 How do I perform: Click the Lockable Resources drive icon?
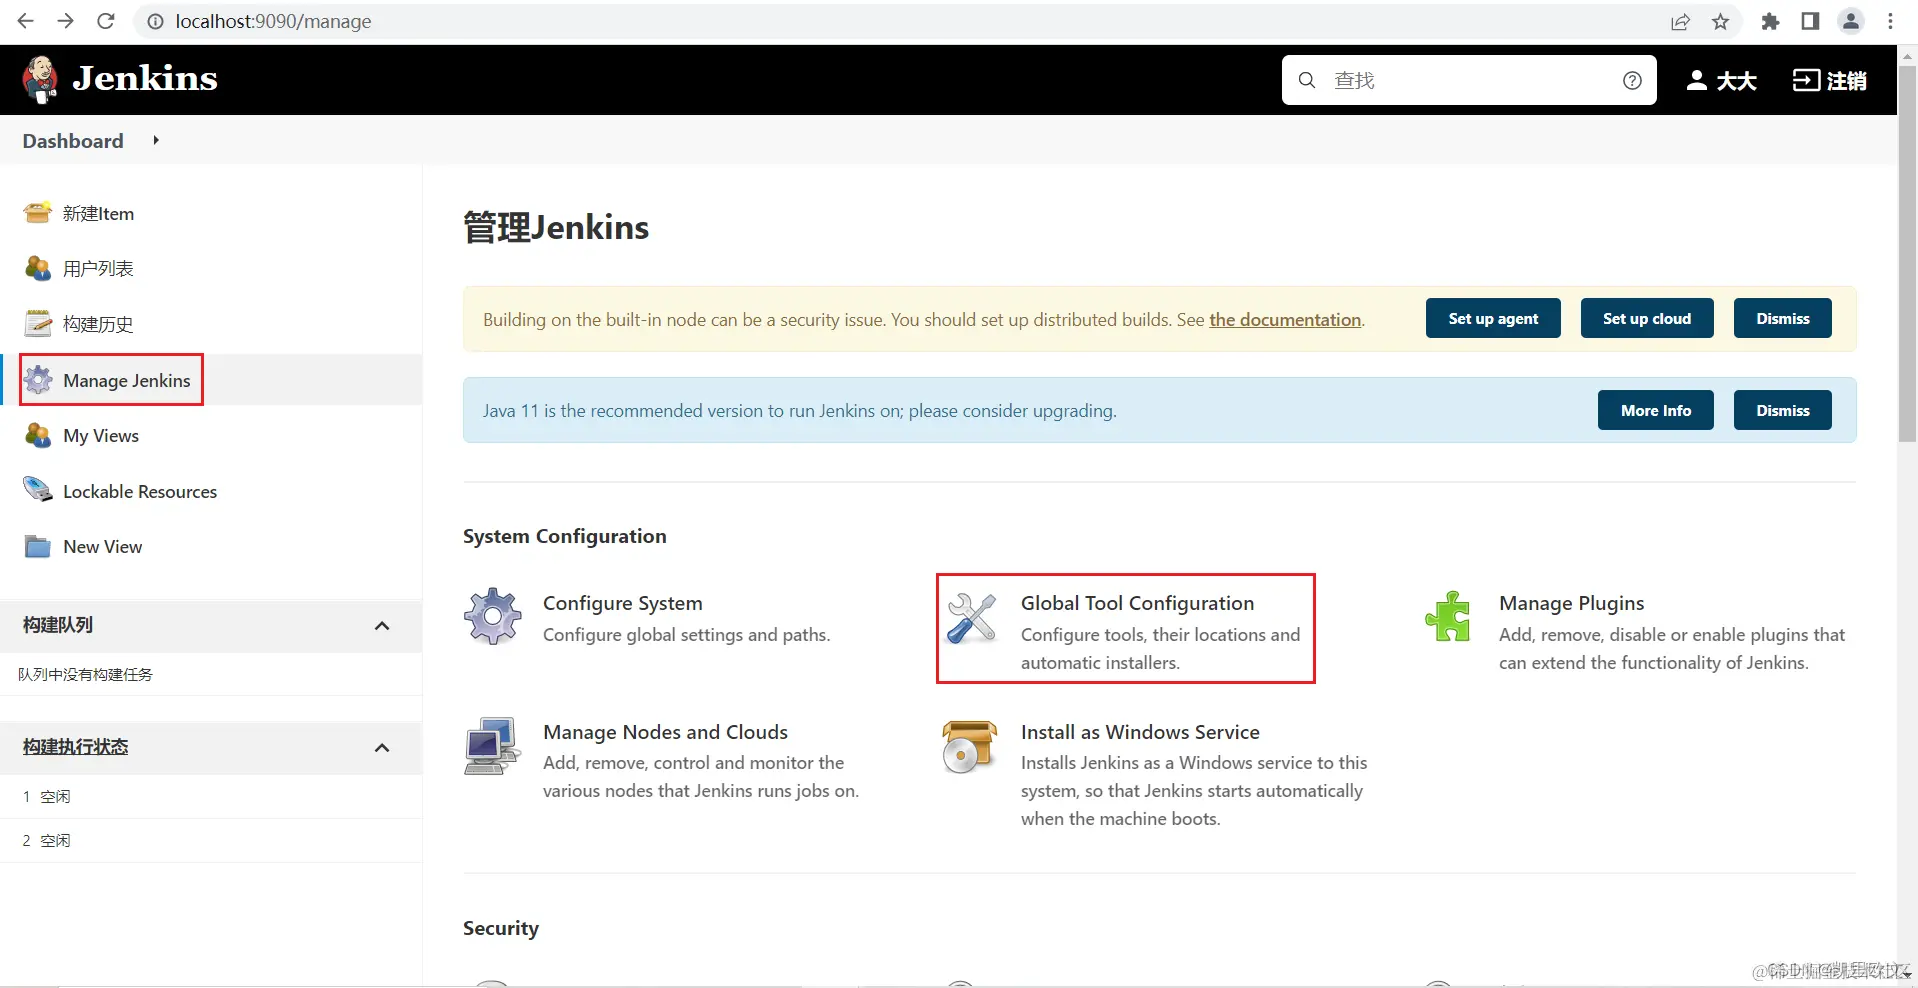click(x=38, y=490)
